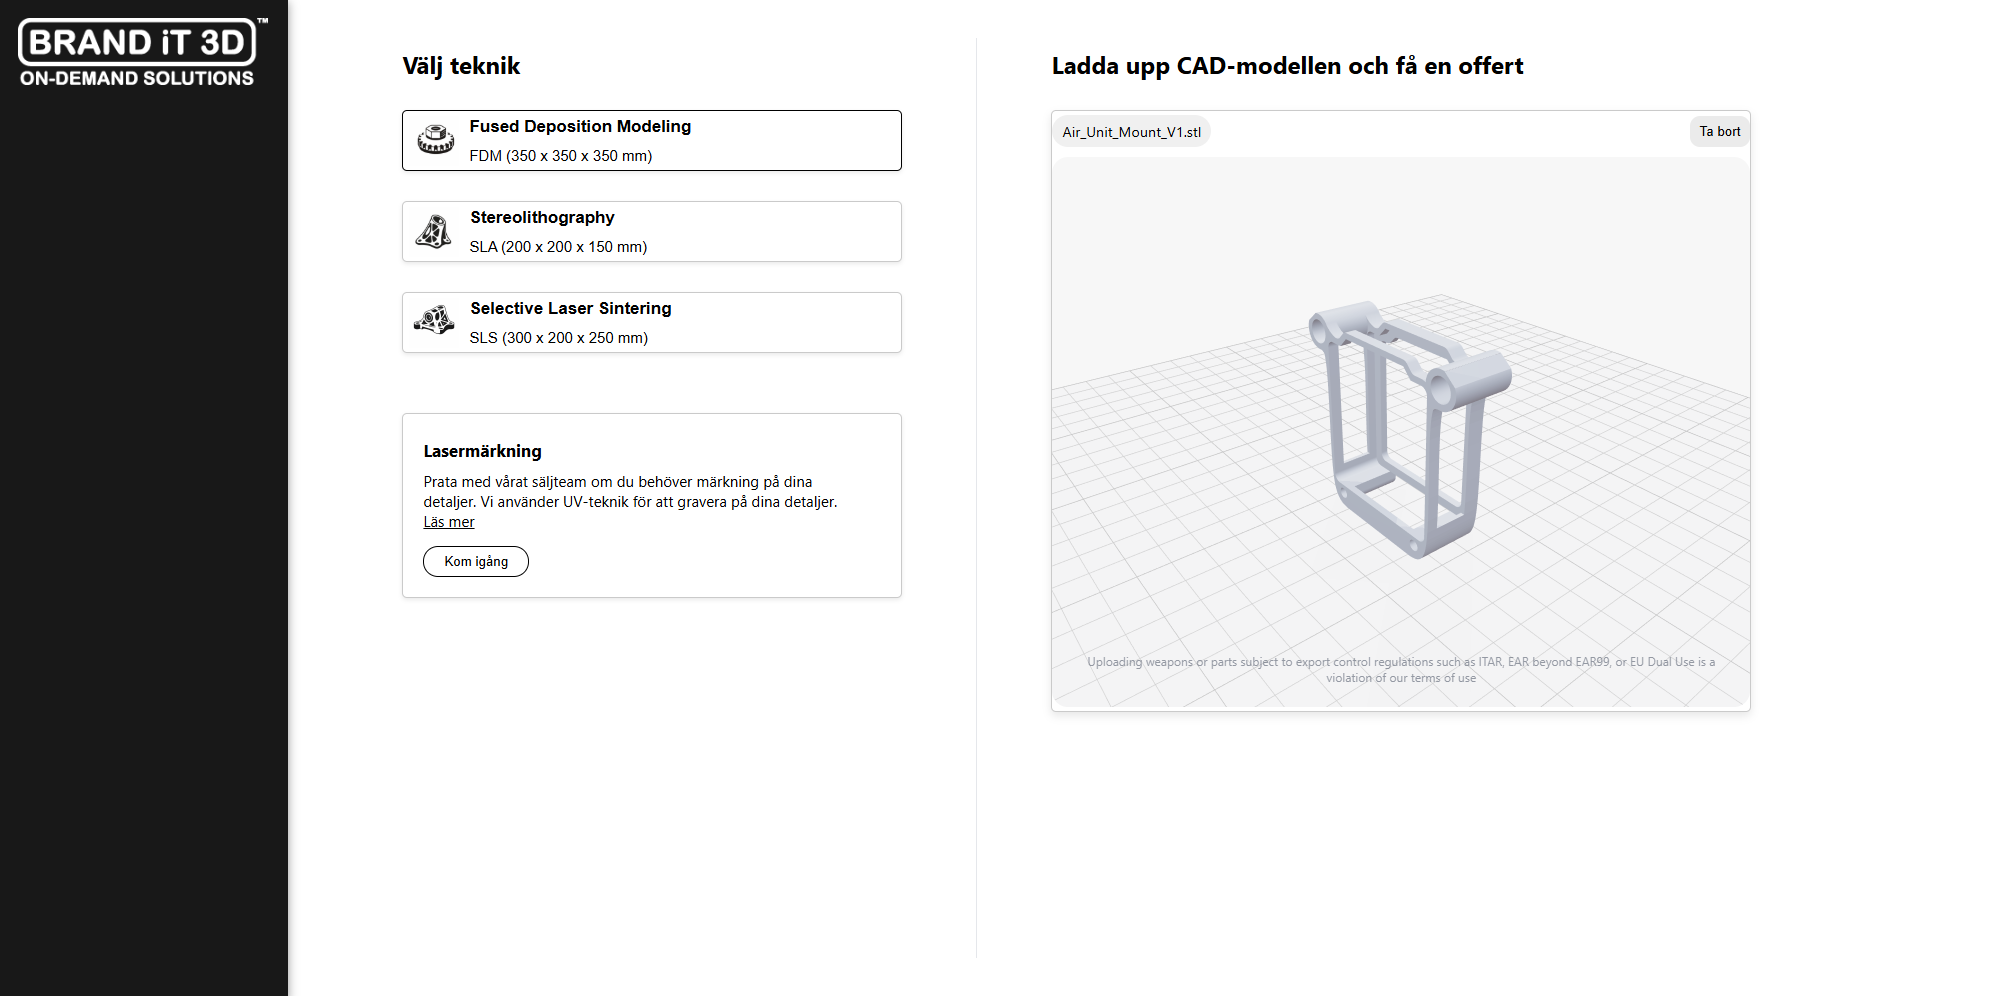This screenshot has height=996, width=1998.
Task: Click the export control disclaimer text
Action: point(1400,670)
